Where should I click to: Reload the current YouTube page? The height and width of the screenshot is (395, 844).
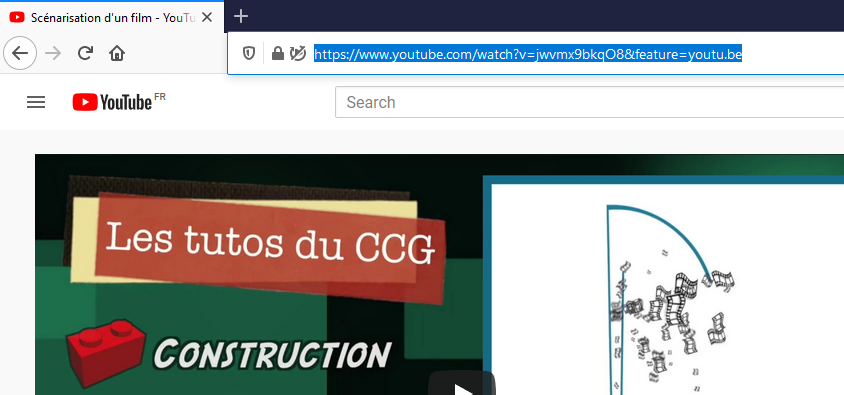85,53
